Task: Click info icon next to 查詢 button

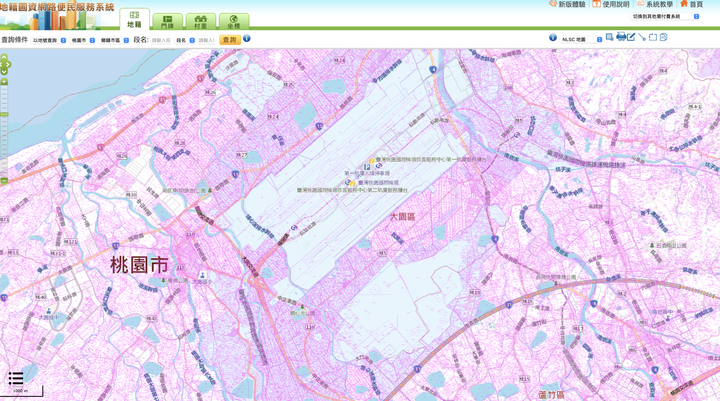Action: (247, 39)
